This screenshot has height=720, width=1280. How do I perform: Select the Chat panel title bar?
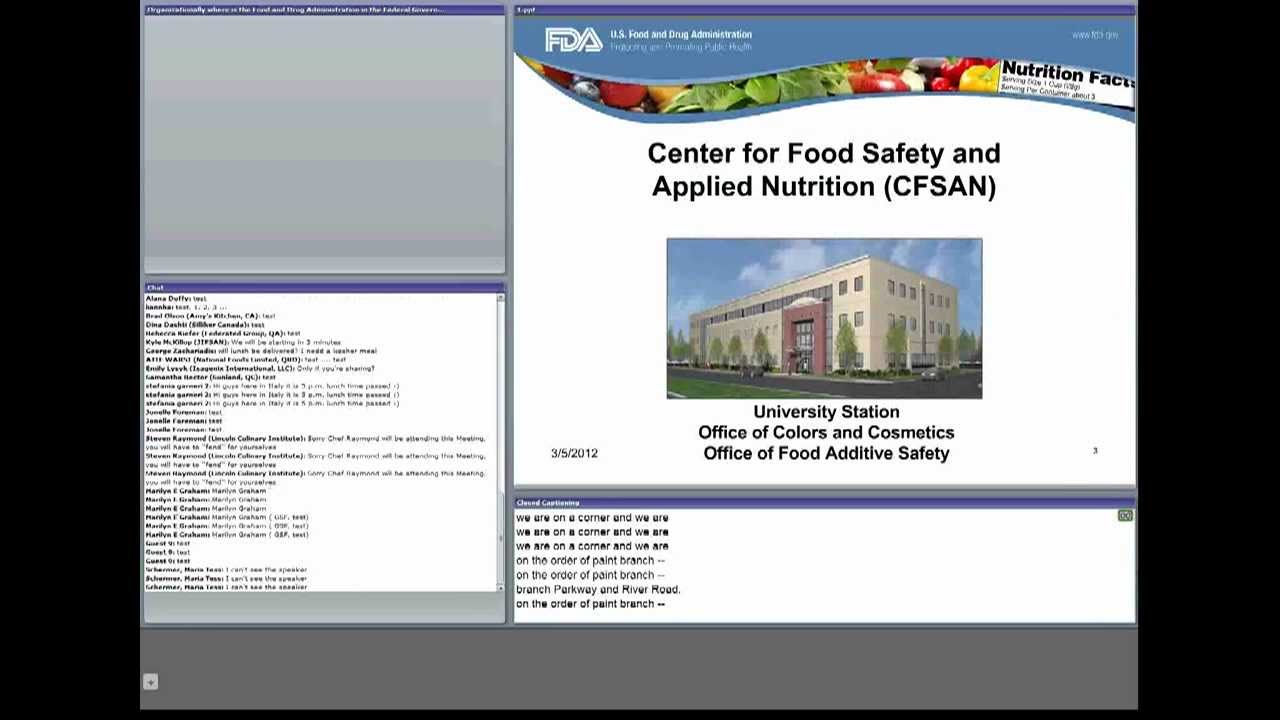click(x=324, y=287)
